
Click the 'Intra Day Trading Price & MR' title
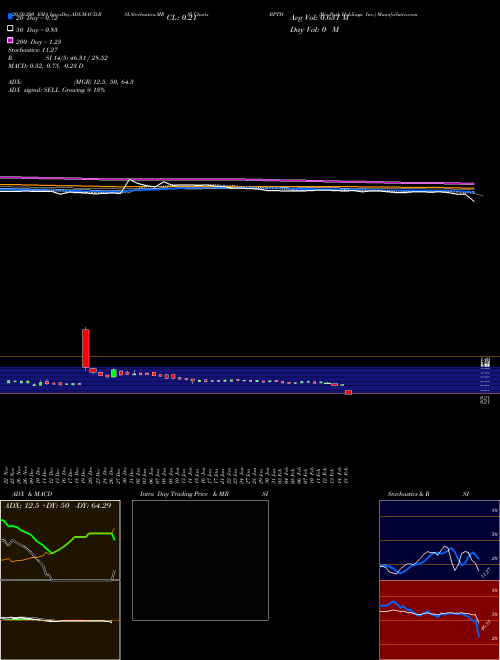coord(184,494)
